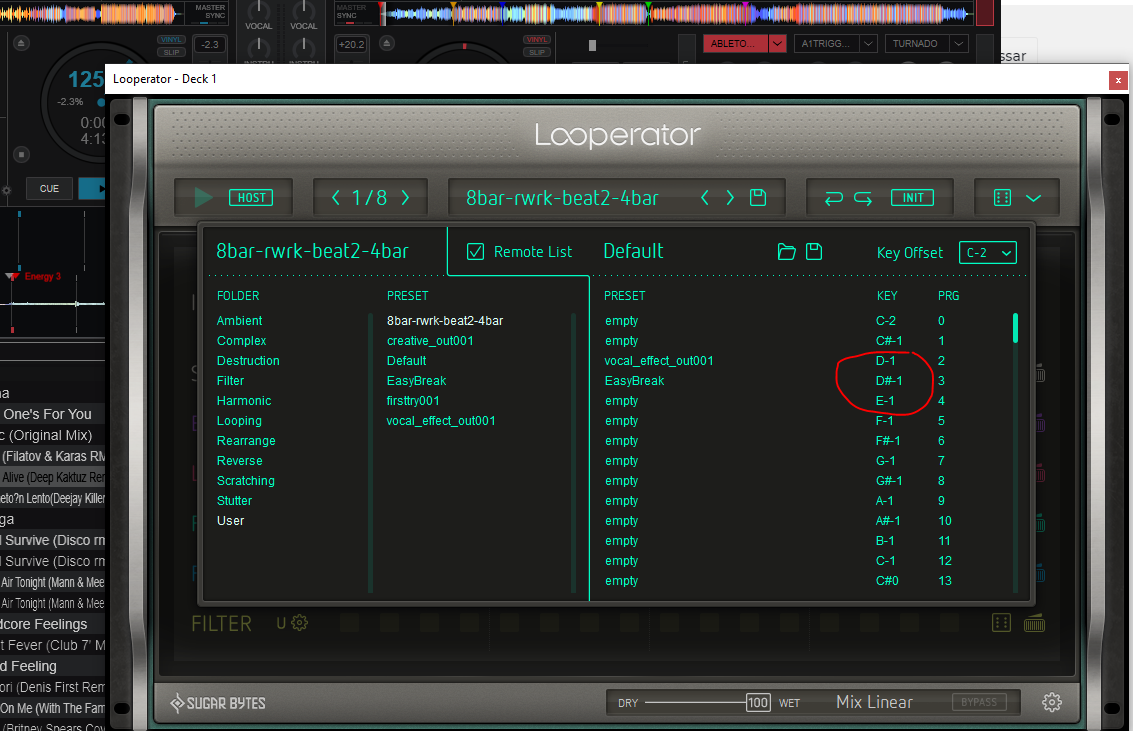Change the Mix Linear mode
This screenshot has width=1133, height=731.
pyautogui.click(x=874, y=702)
